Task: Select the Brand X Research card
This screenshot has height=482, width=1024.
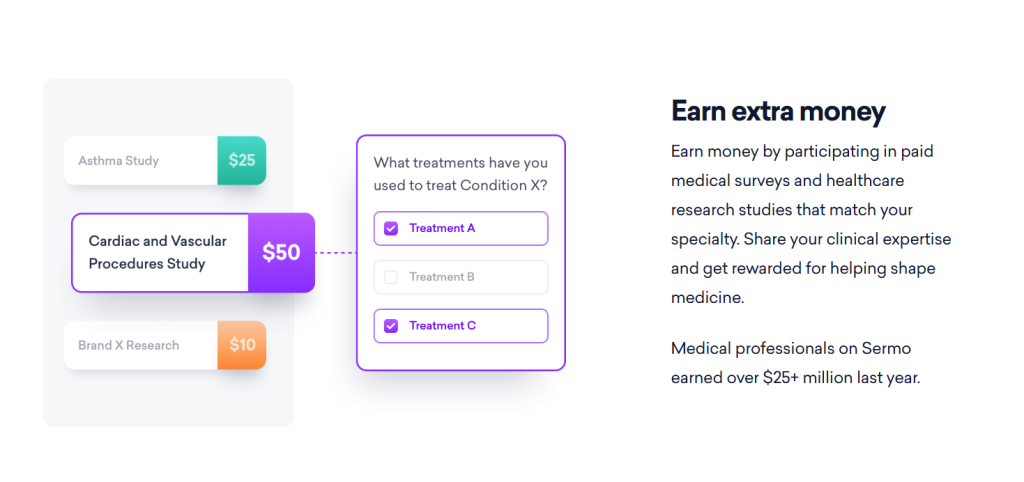Action: [165, 345]
